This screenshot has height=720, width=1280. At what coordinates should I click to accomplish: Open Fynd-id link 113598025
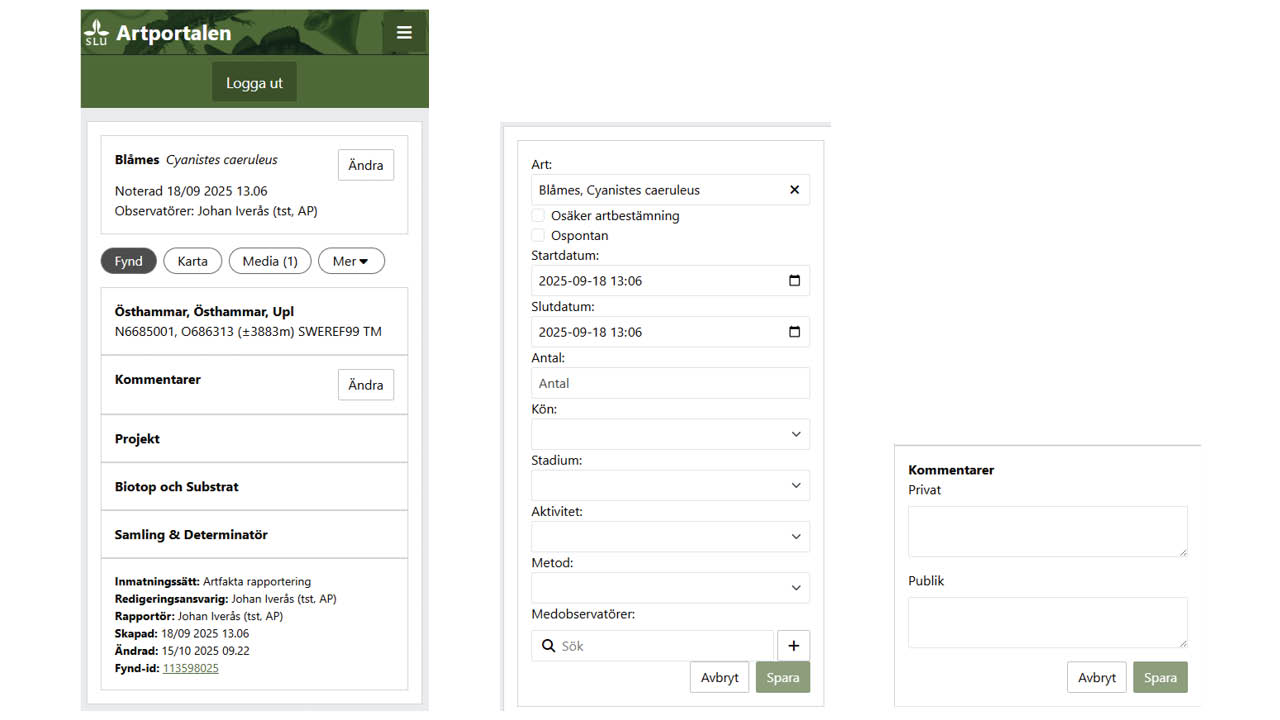190,668
